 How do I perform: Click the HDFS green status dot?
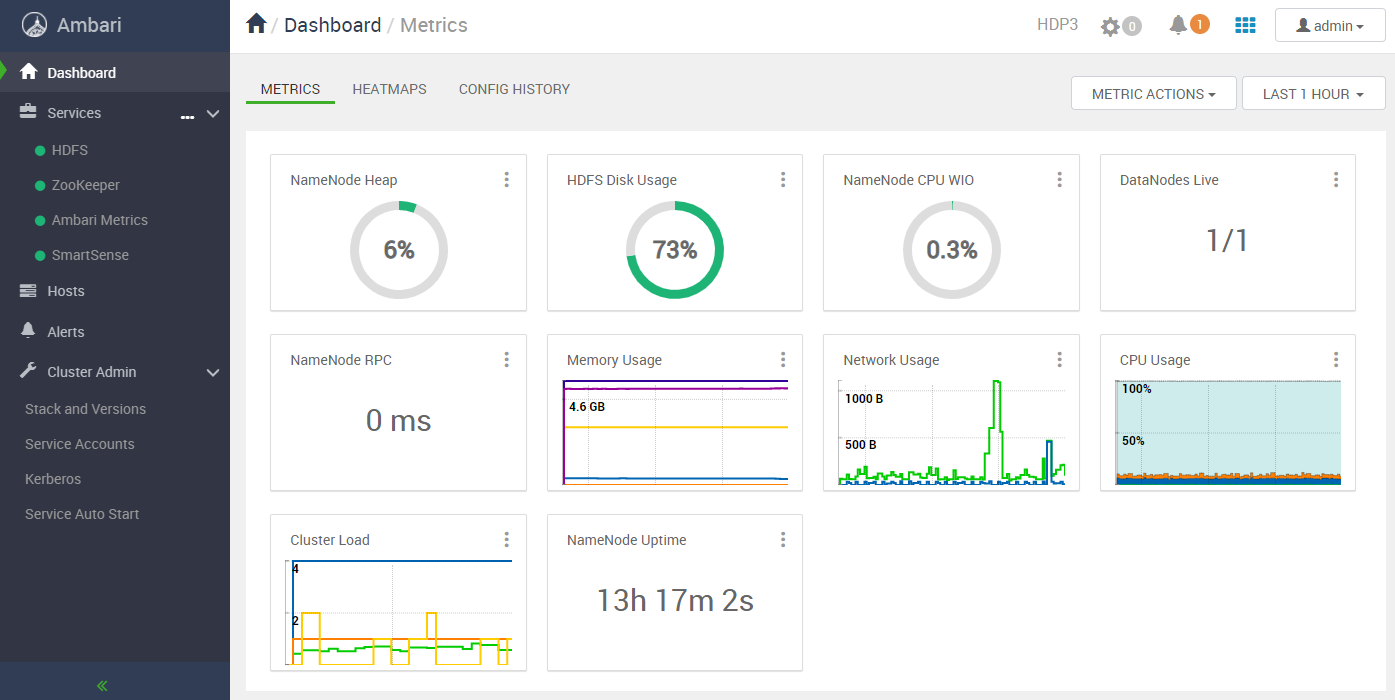coord(40,151)
